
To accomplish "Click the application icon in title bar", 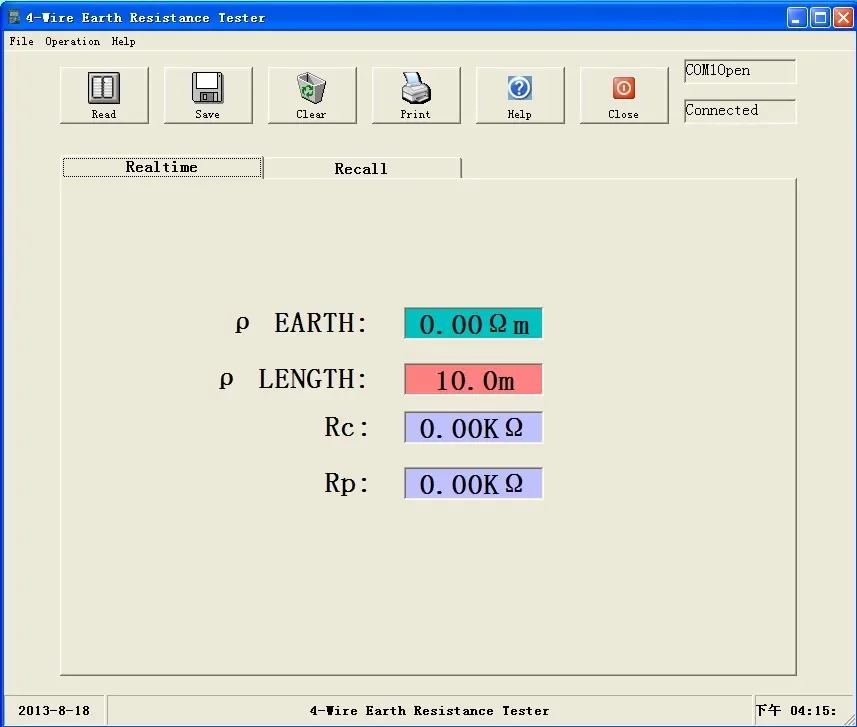I will coord(14,17).
